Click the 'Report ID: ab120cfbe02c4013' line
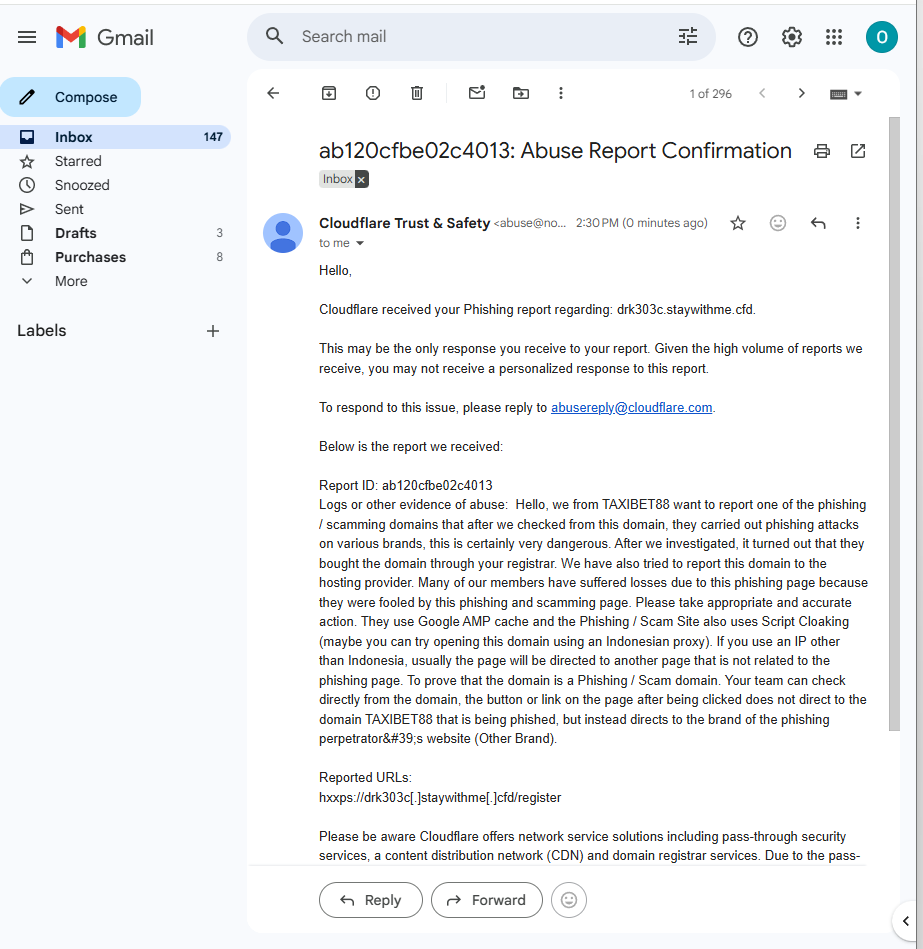This screenshot has height=949, width=923. (x=406, y=485)
